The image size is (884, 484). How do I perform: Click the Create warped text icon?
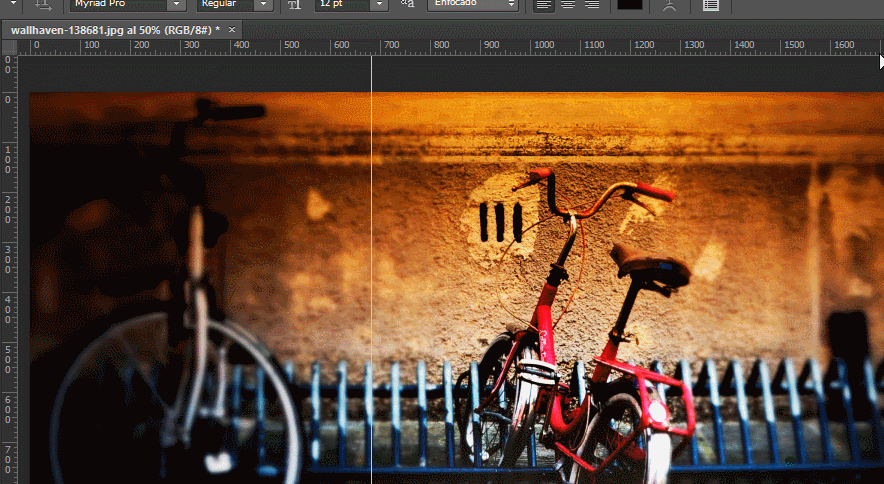[x=670, y=5]
